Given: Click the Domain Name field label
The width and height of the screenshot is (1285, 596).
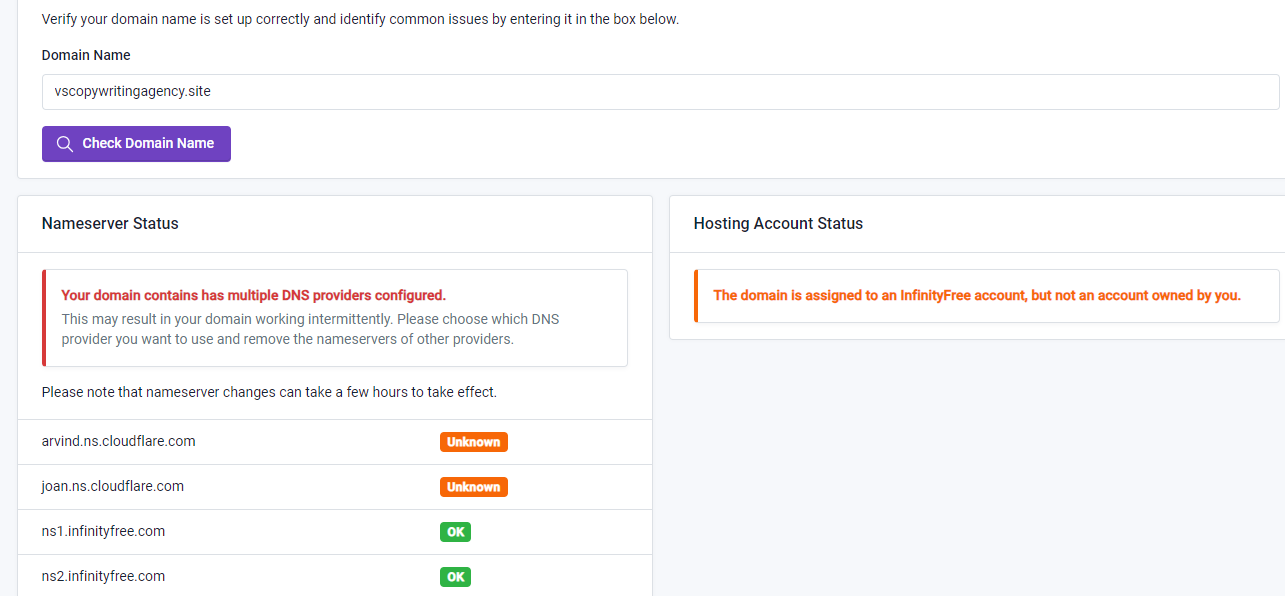Looking at the screenshot, I should click(x=86, y=55).
